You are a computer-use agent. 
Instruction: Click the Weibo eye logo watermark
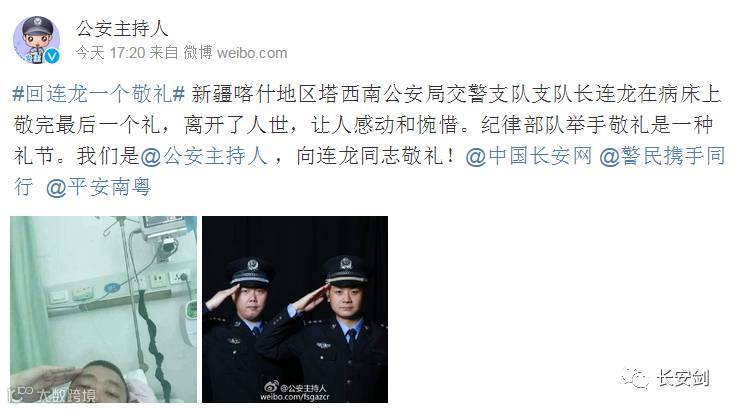point(271,387)
